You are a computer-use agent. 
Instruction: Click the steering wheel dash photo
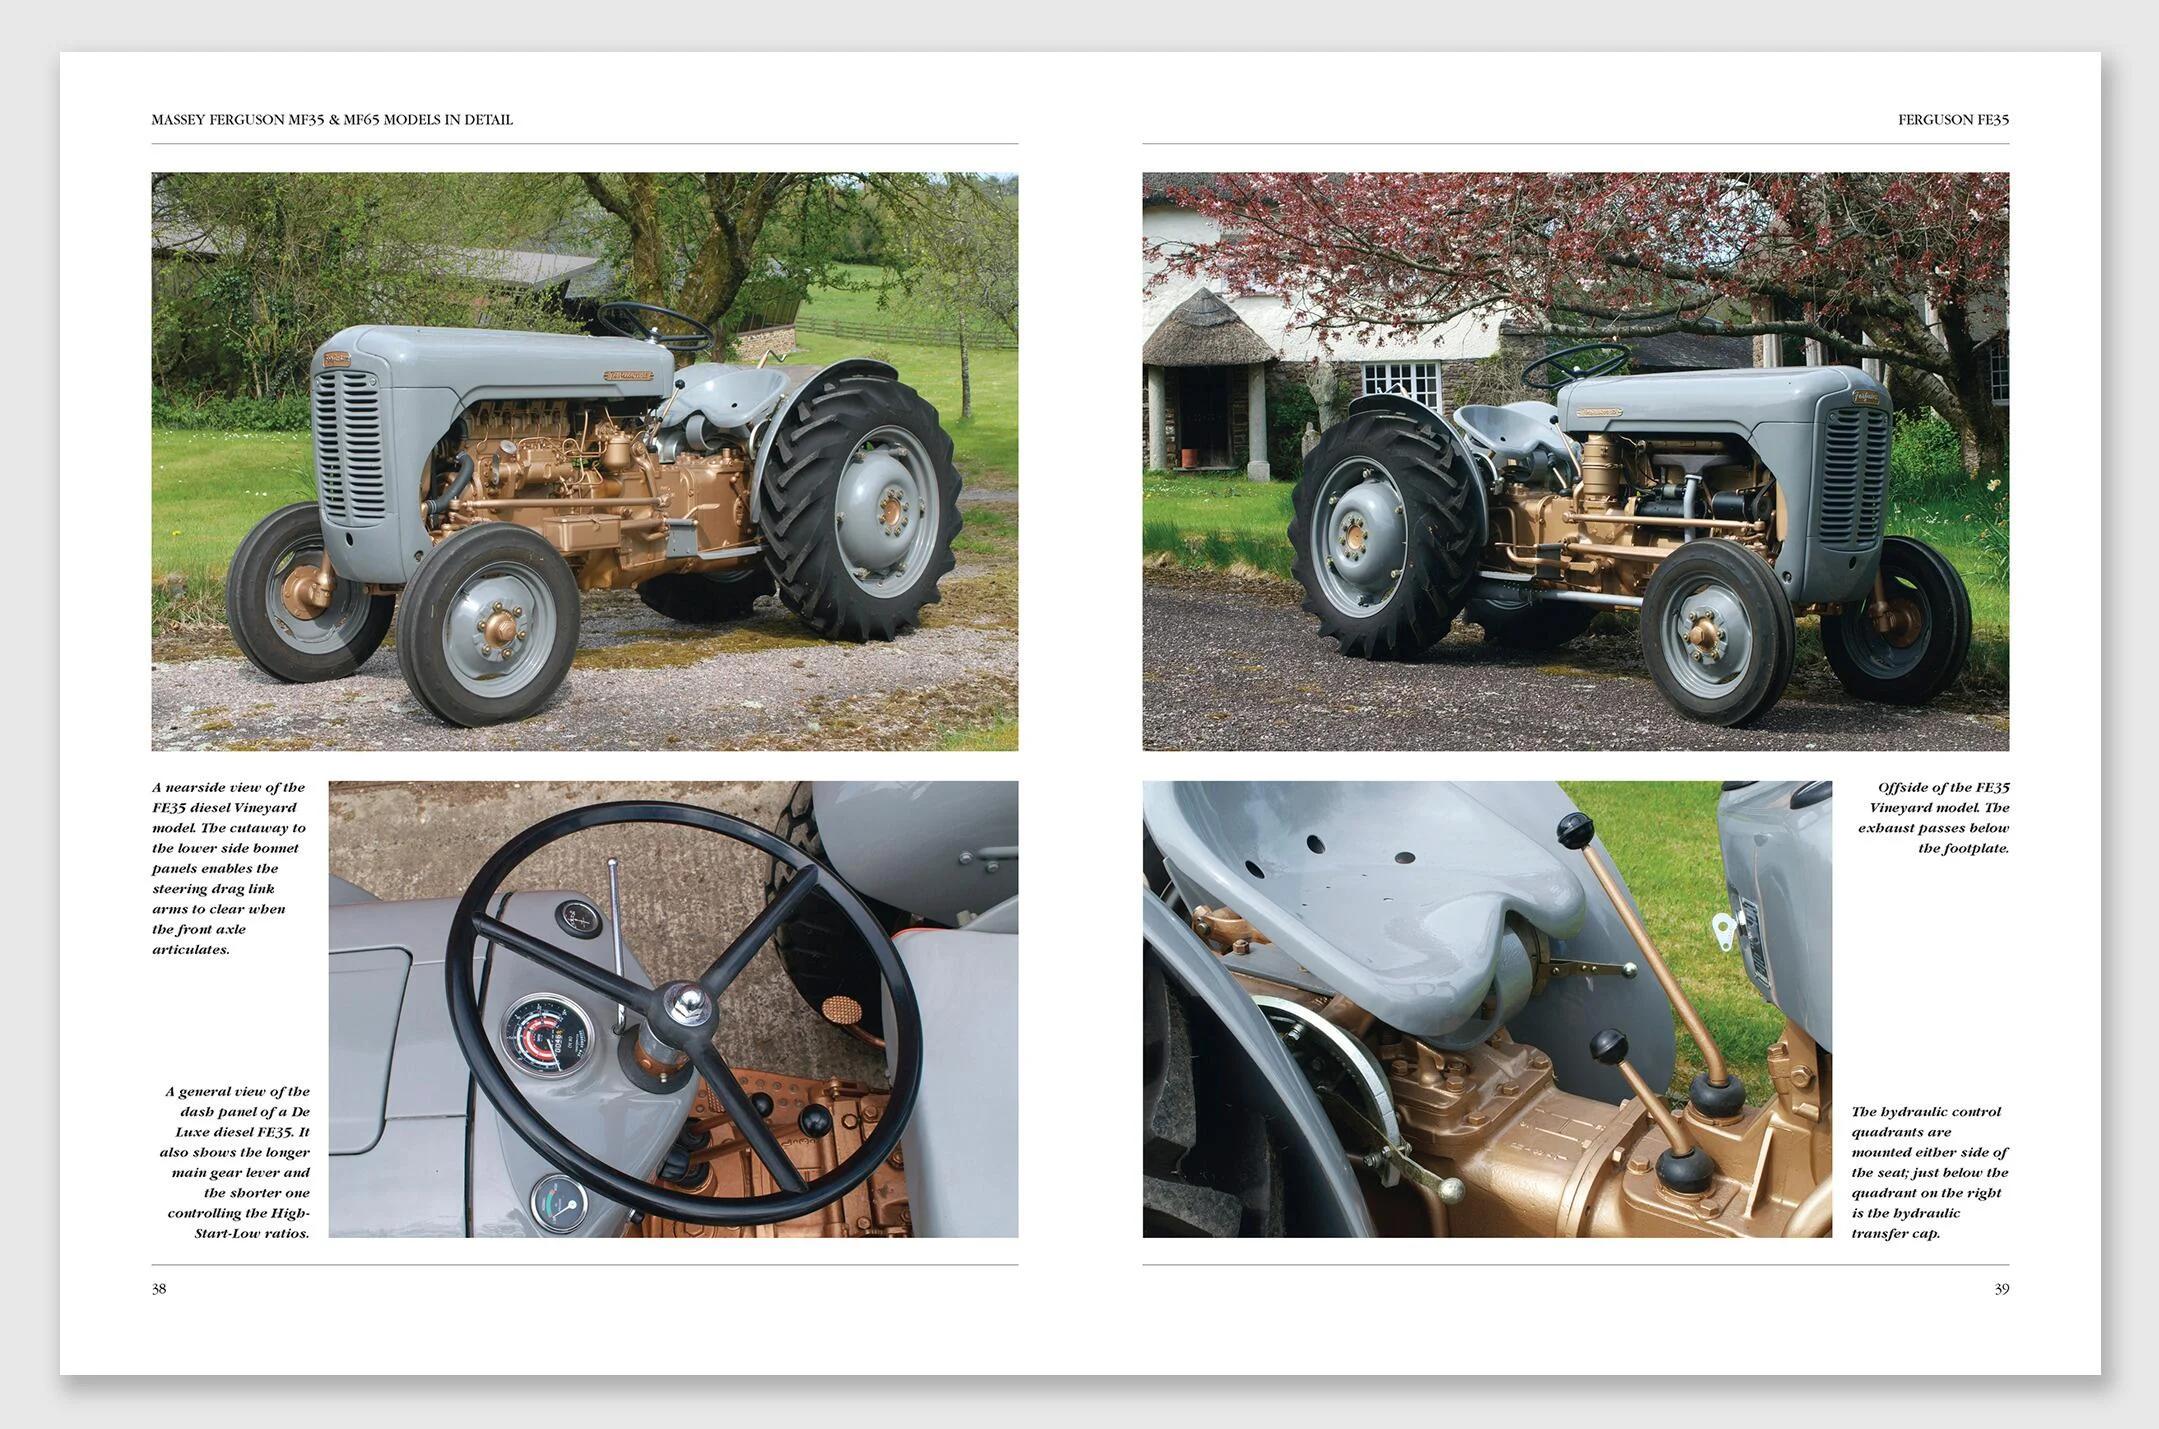pos(673,1008)
